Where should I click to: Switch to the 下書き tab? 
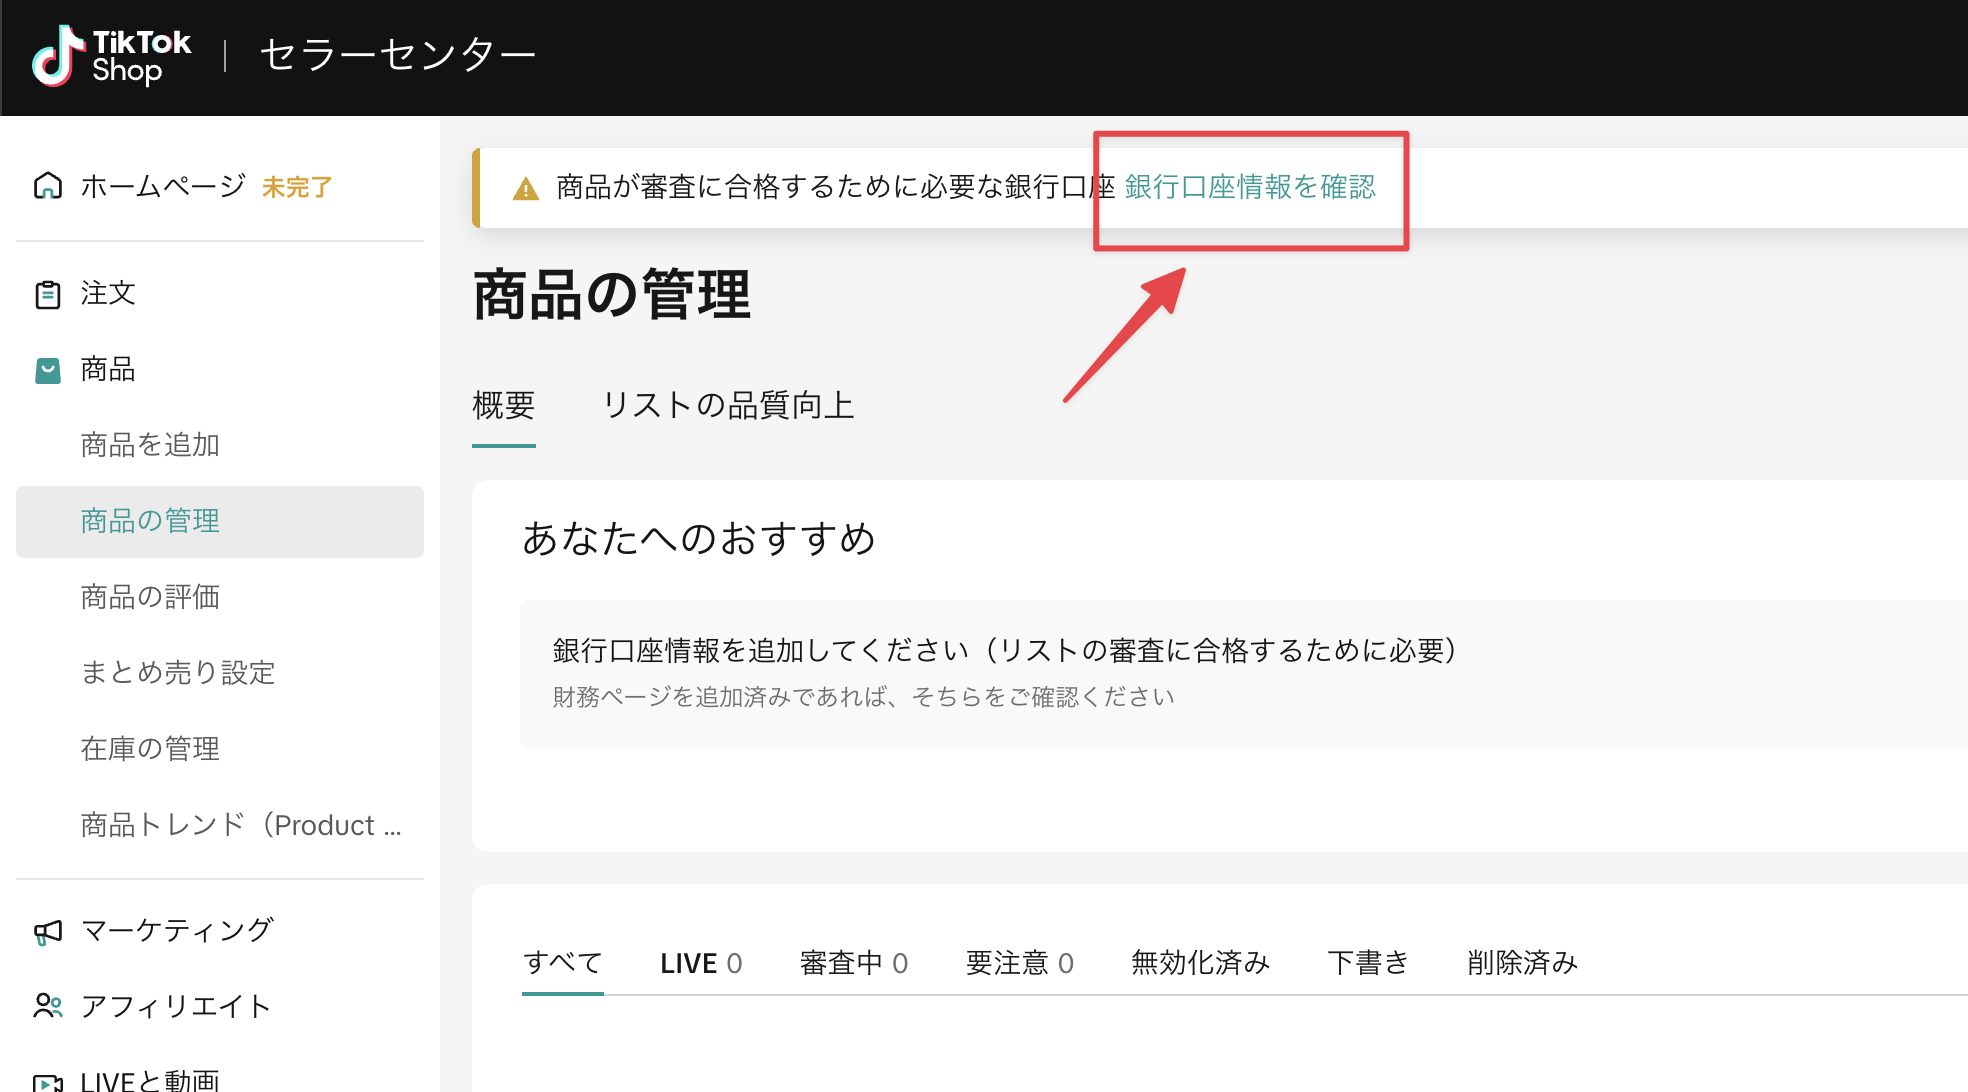[1367, 963]
